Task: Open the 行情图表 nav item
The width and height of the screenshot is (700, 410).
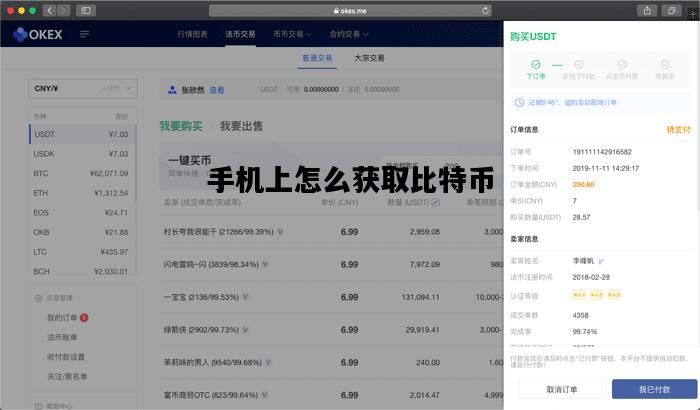Action: click(192, 34)
